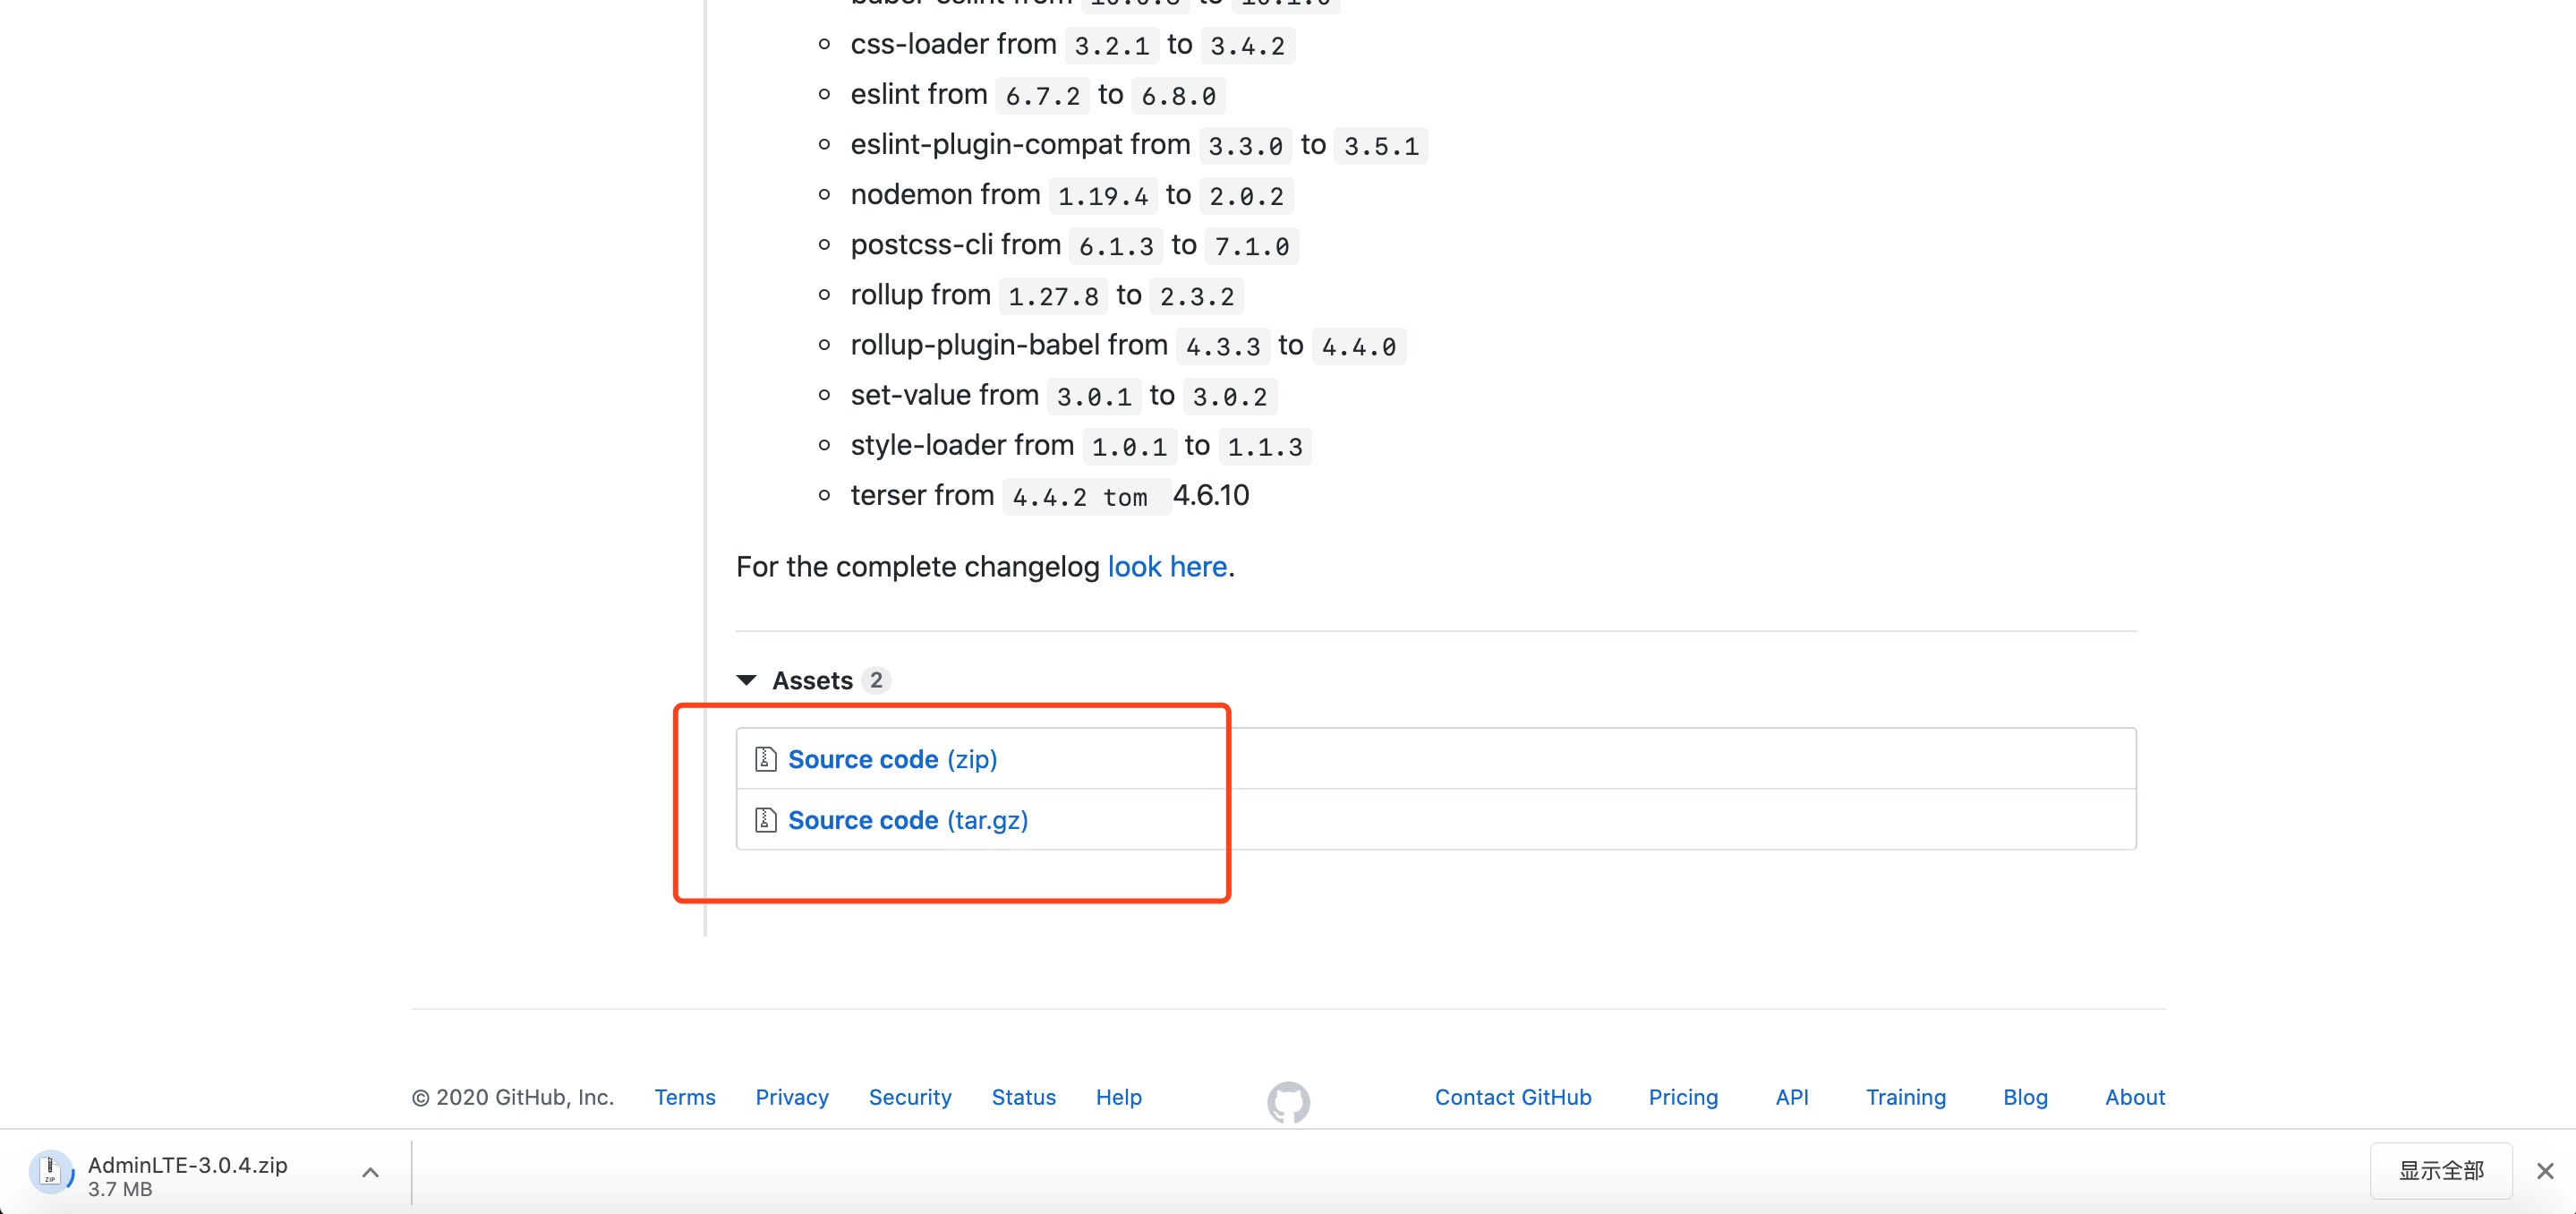Download Source code (zip)
Screen dimensions: 2576x1214
coord(892,759)
